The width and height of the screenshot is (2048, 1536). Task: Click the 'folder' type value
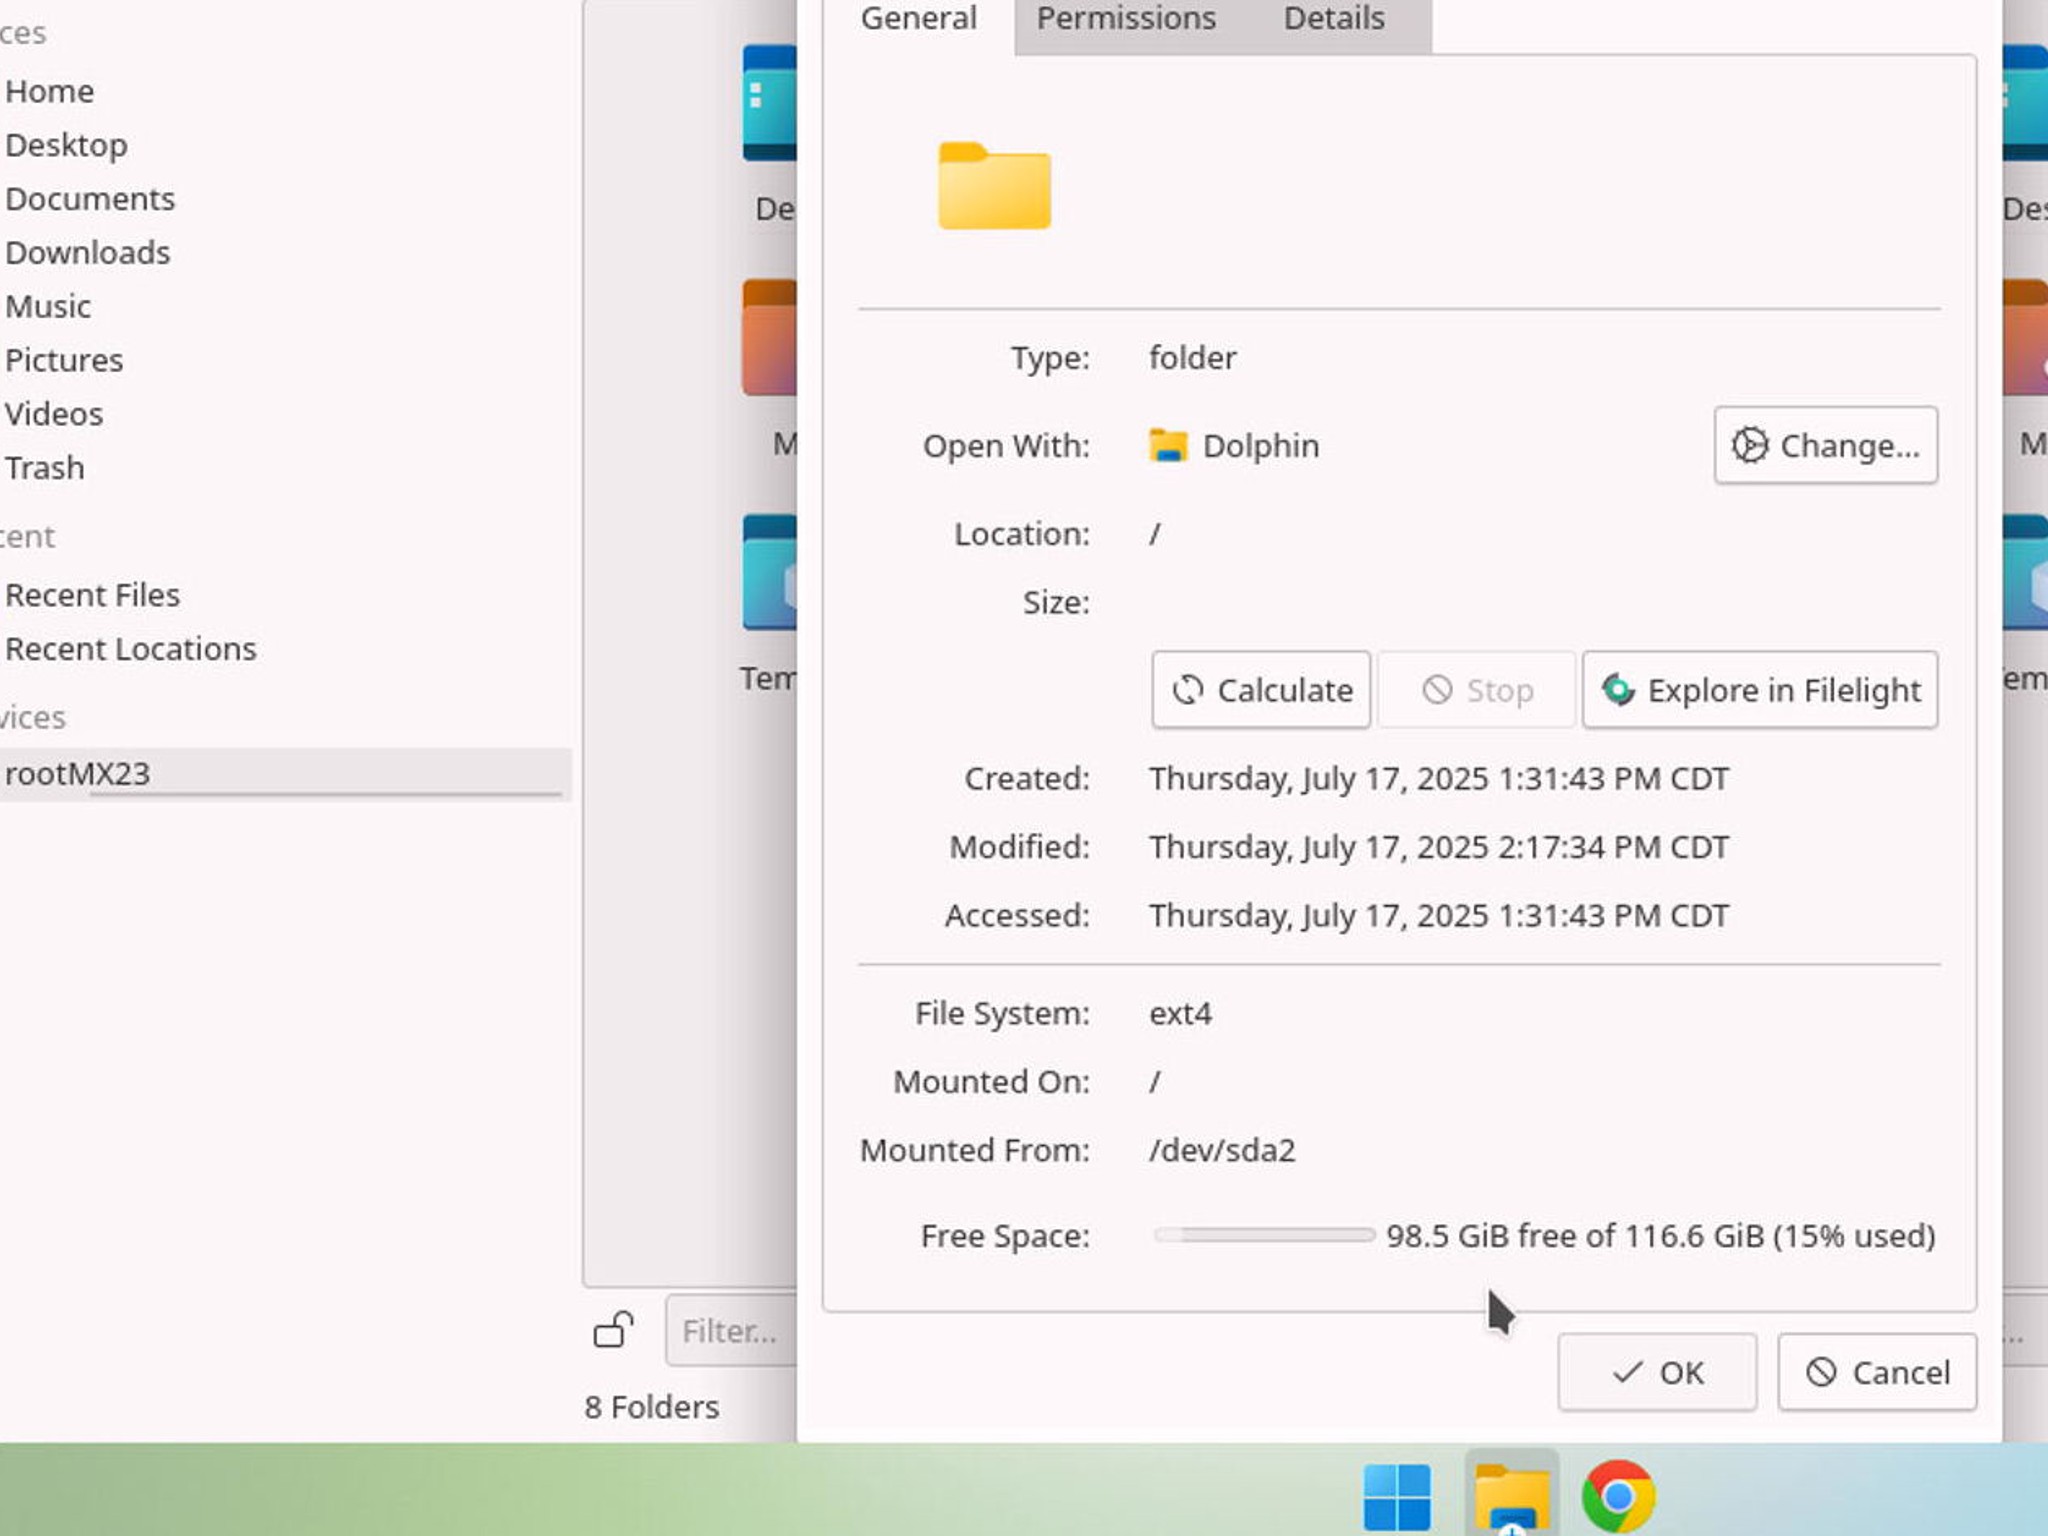coord(1192,358)
